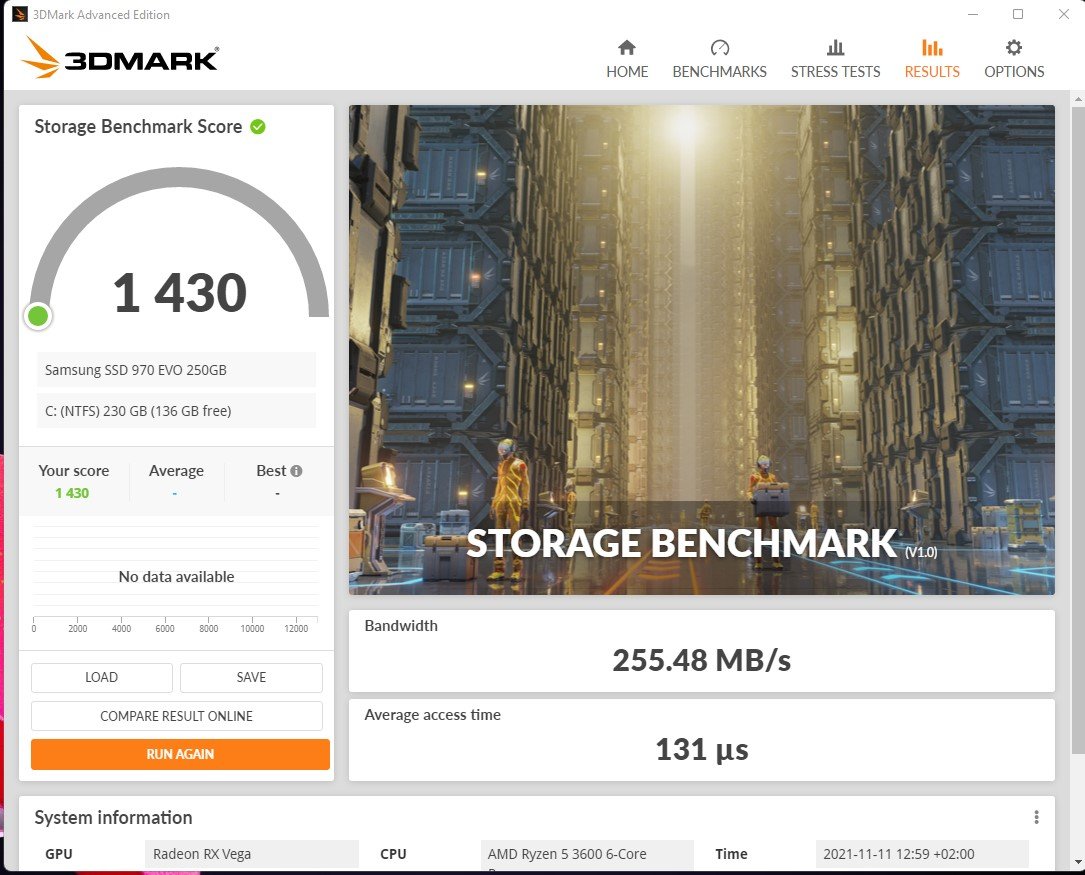Click the Home house icon
This screenshot has width=1085, height=875.
pyautogui.click(x=627, y=47)
